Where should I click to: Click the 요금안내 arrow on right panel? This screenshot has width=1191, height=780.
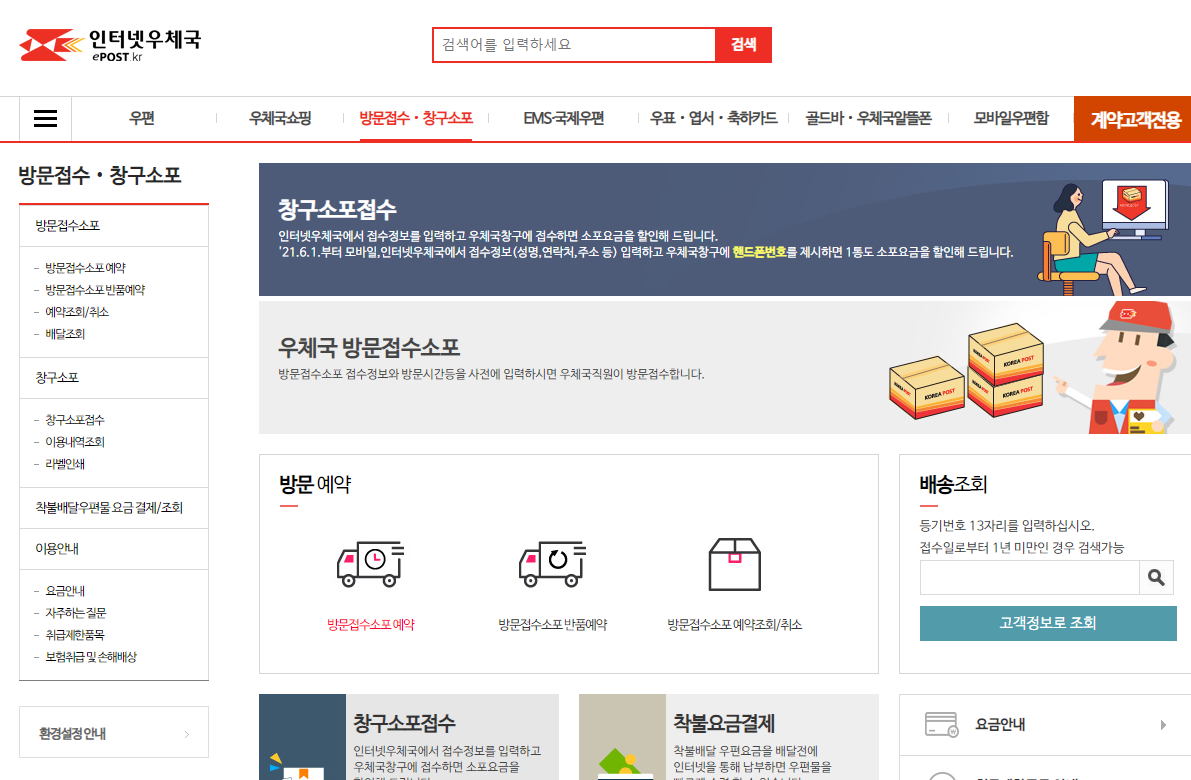point(1163,725)
